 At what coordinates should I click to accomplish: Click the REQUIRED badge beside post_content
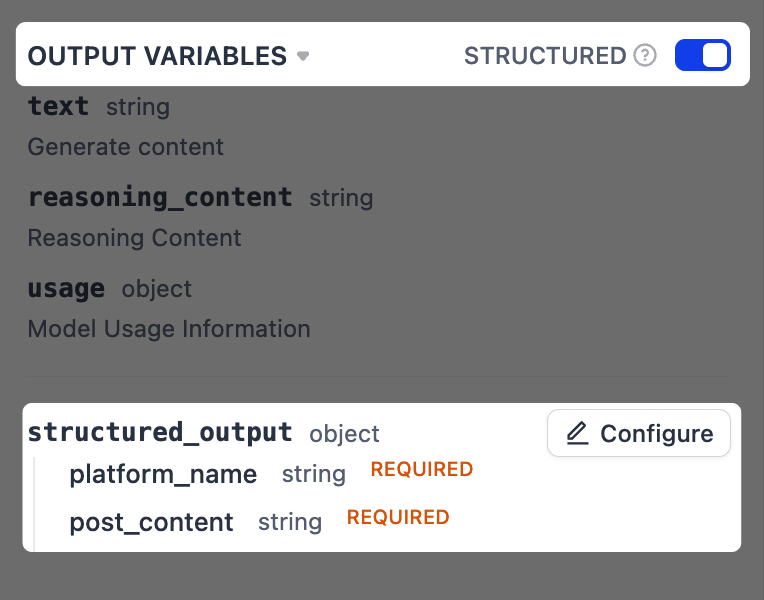click(x=398, y=517)
